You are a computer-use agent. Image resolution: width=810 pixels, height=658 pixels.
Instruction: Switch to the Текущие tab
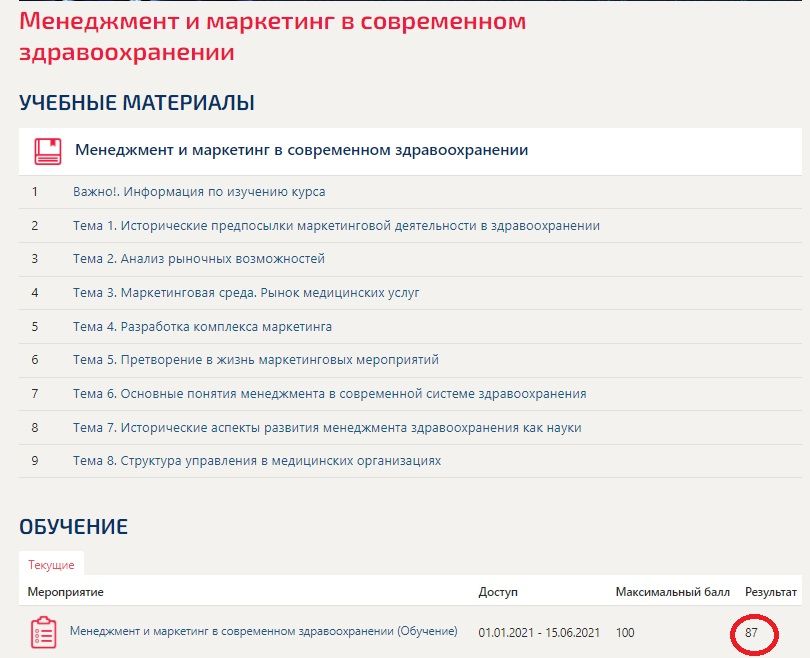51,565
